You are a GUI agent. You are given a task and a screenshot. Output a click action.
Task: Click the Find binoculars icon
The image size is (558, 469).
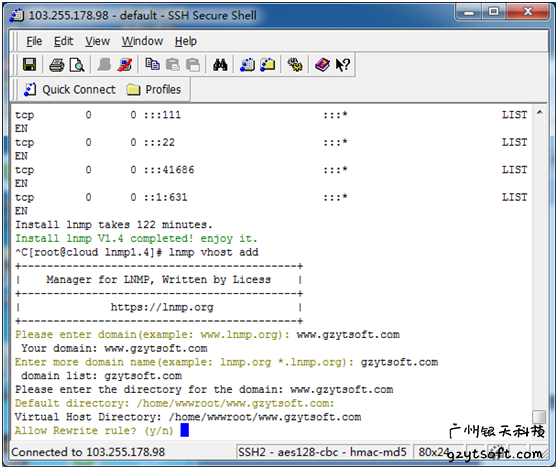tap(220, 65)
